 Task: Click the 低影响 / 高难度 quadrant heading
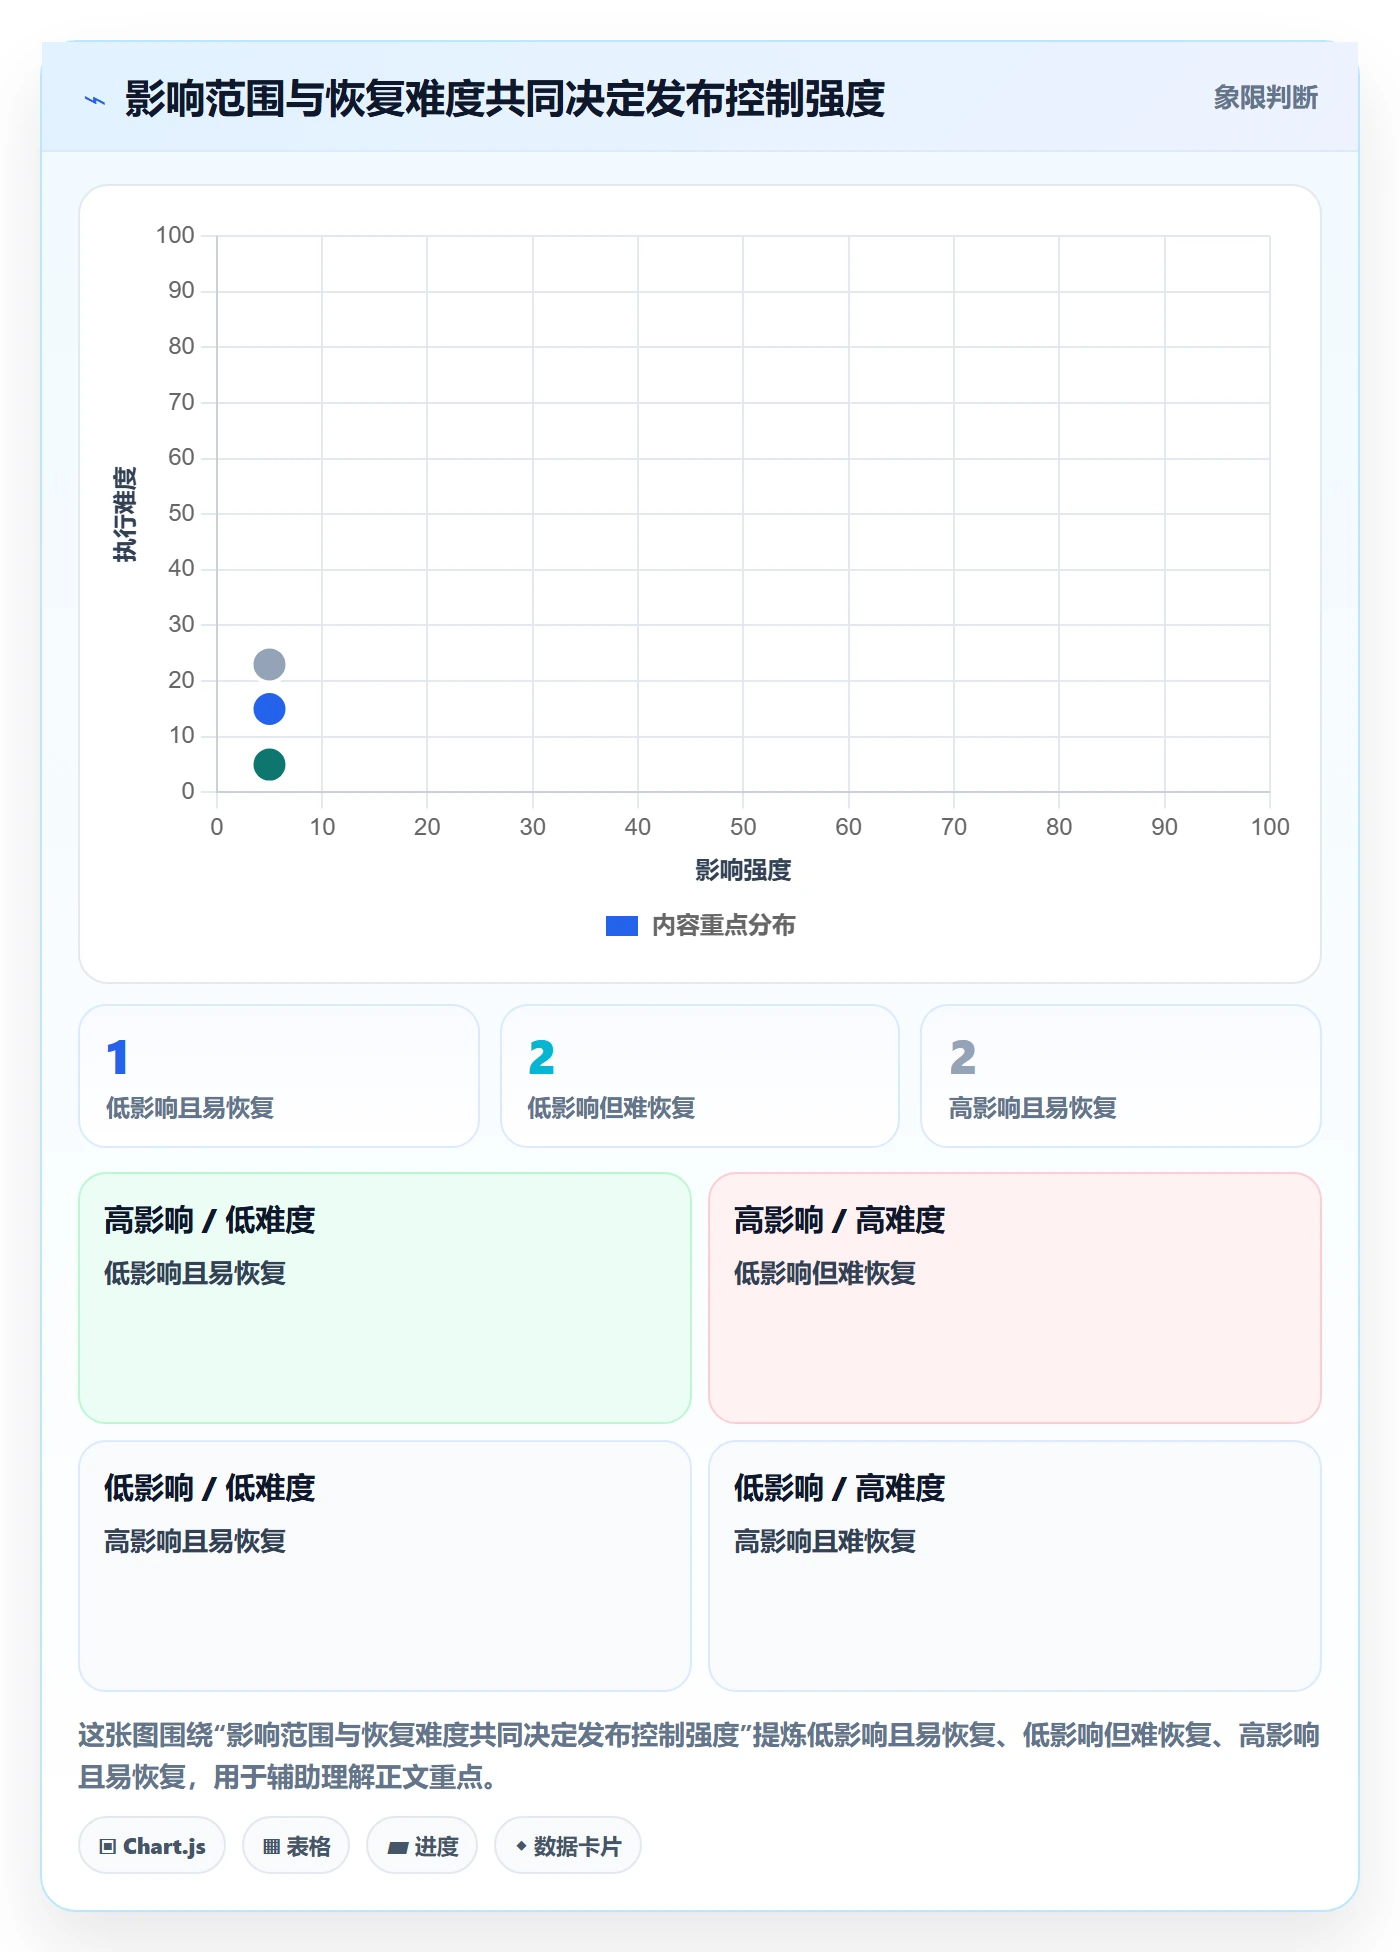840,1488
